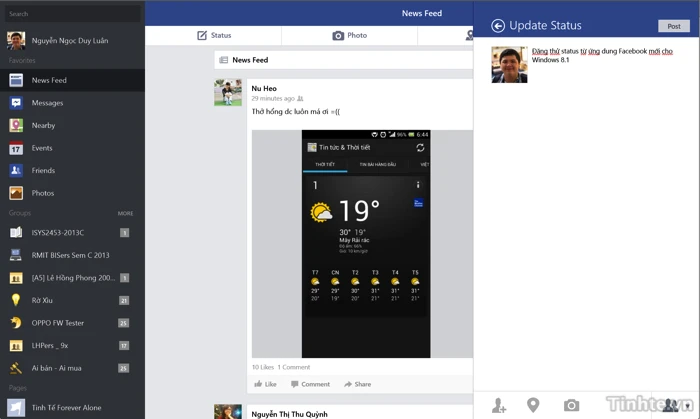
Task: Select the Status tab
Action: pos(214,35)
